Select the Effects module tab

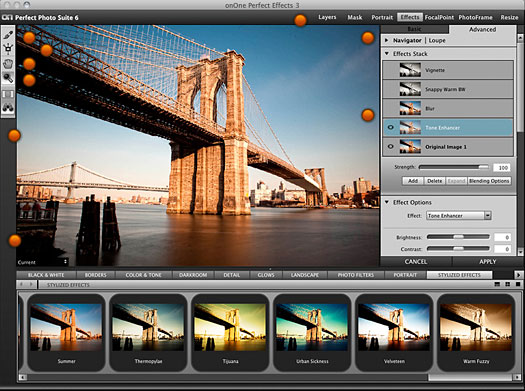pyautogui.click(x=410, y=17)
